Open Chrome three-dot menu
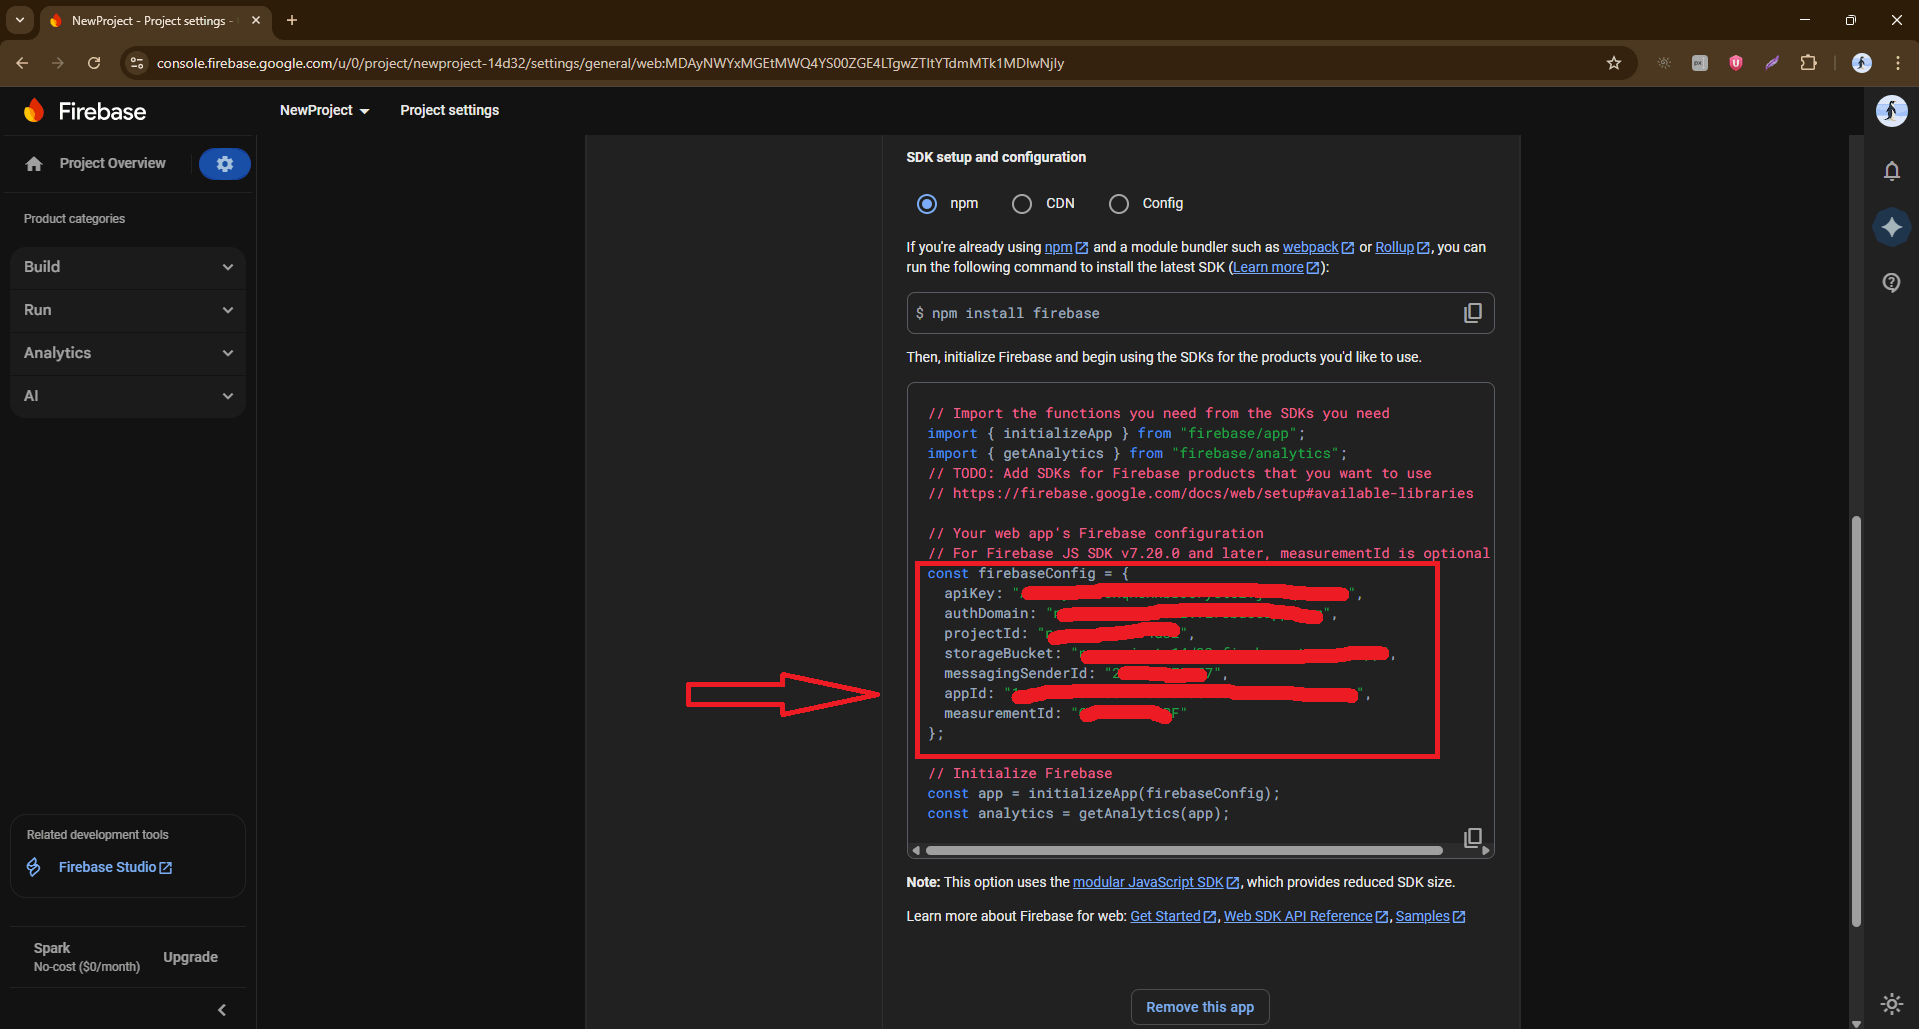The width and height of the screenshot is (1919, 1029). point(1897,63)
